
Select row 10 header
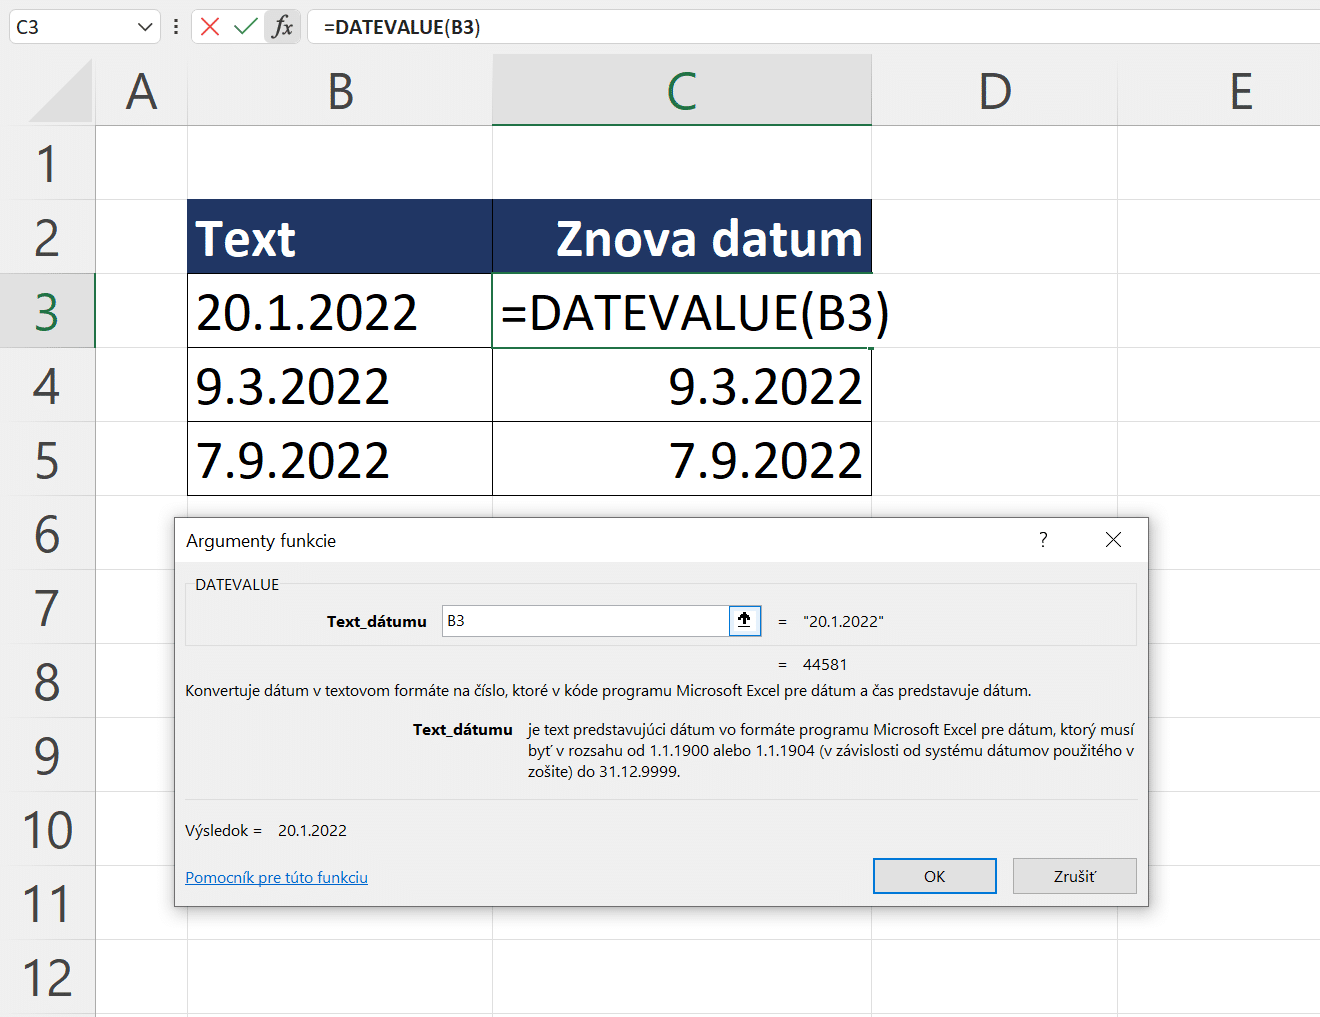pos(47,829)
